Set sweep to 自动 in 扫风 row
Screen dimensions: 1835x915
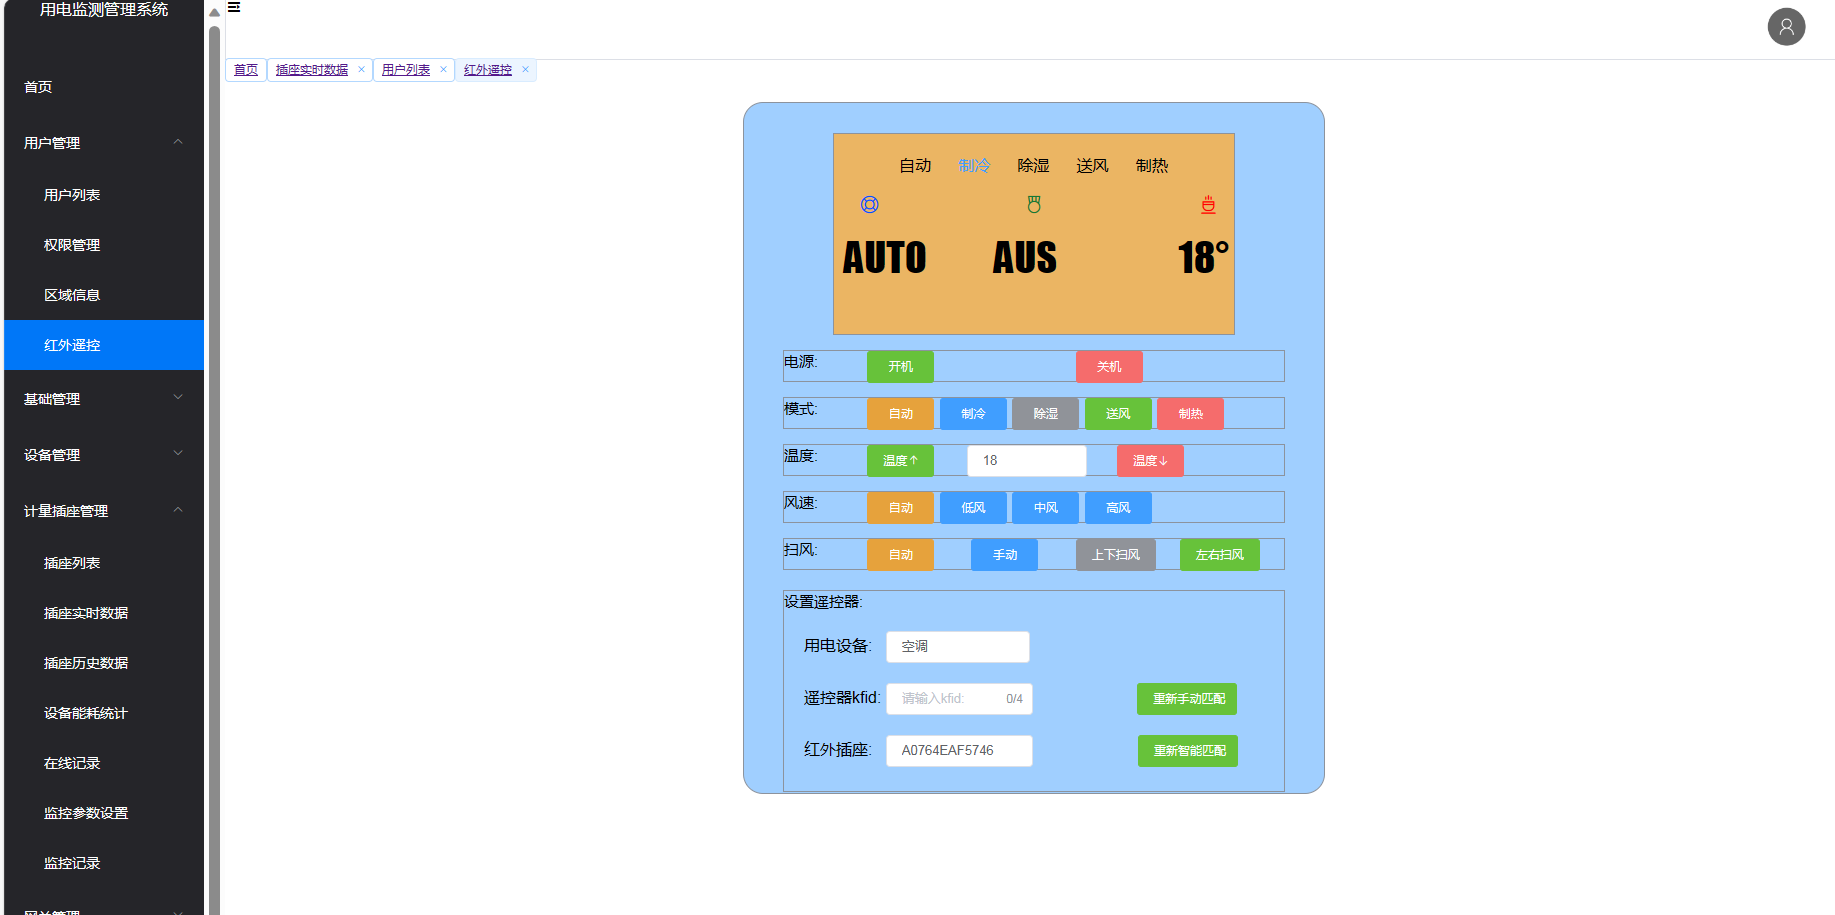coord(900,555)
